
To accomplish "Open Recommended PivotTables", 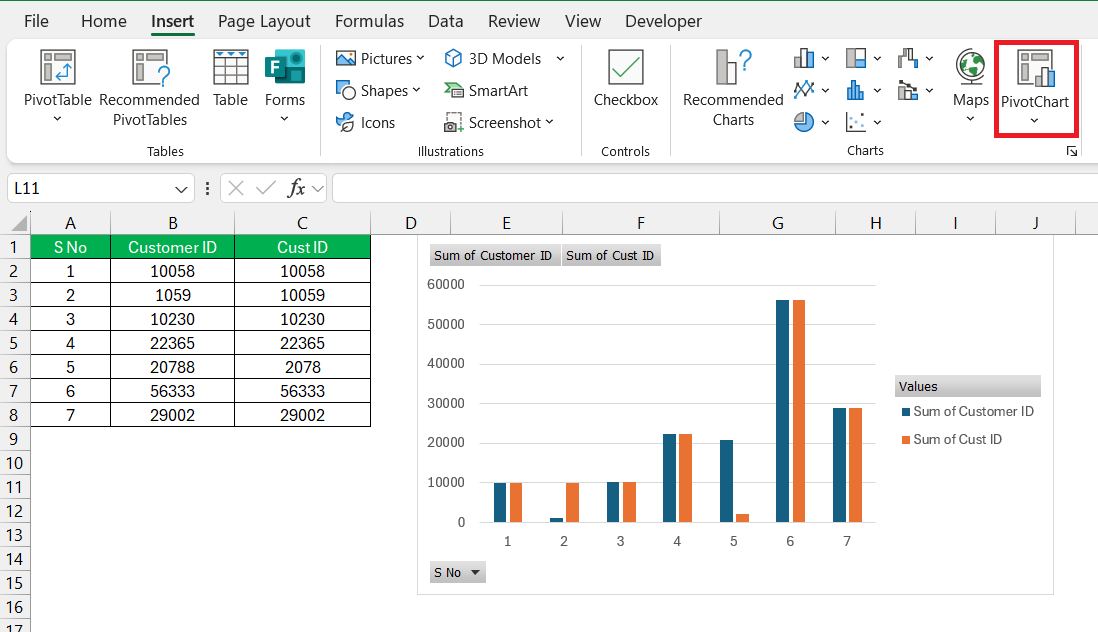I will click(x=149, y=88).
